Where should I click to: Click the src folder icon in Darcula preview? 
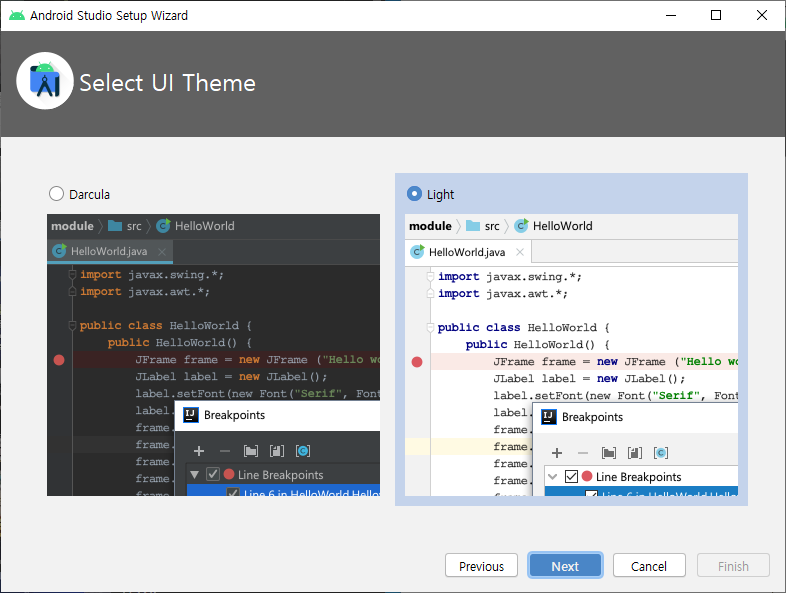pos(115,226)
